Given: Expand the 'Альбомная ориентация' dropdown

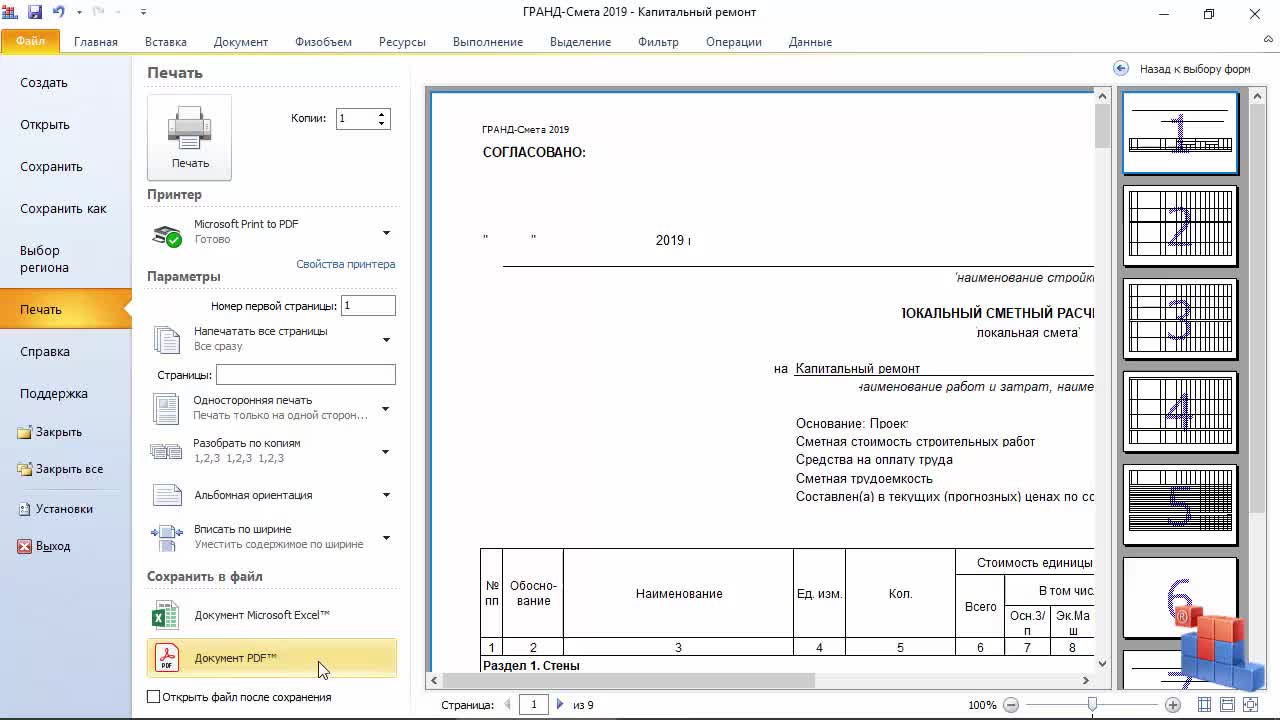Looking at the screenshot, I should click(x=386, y=495).
